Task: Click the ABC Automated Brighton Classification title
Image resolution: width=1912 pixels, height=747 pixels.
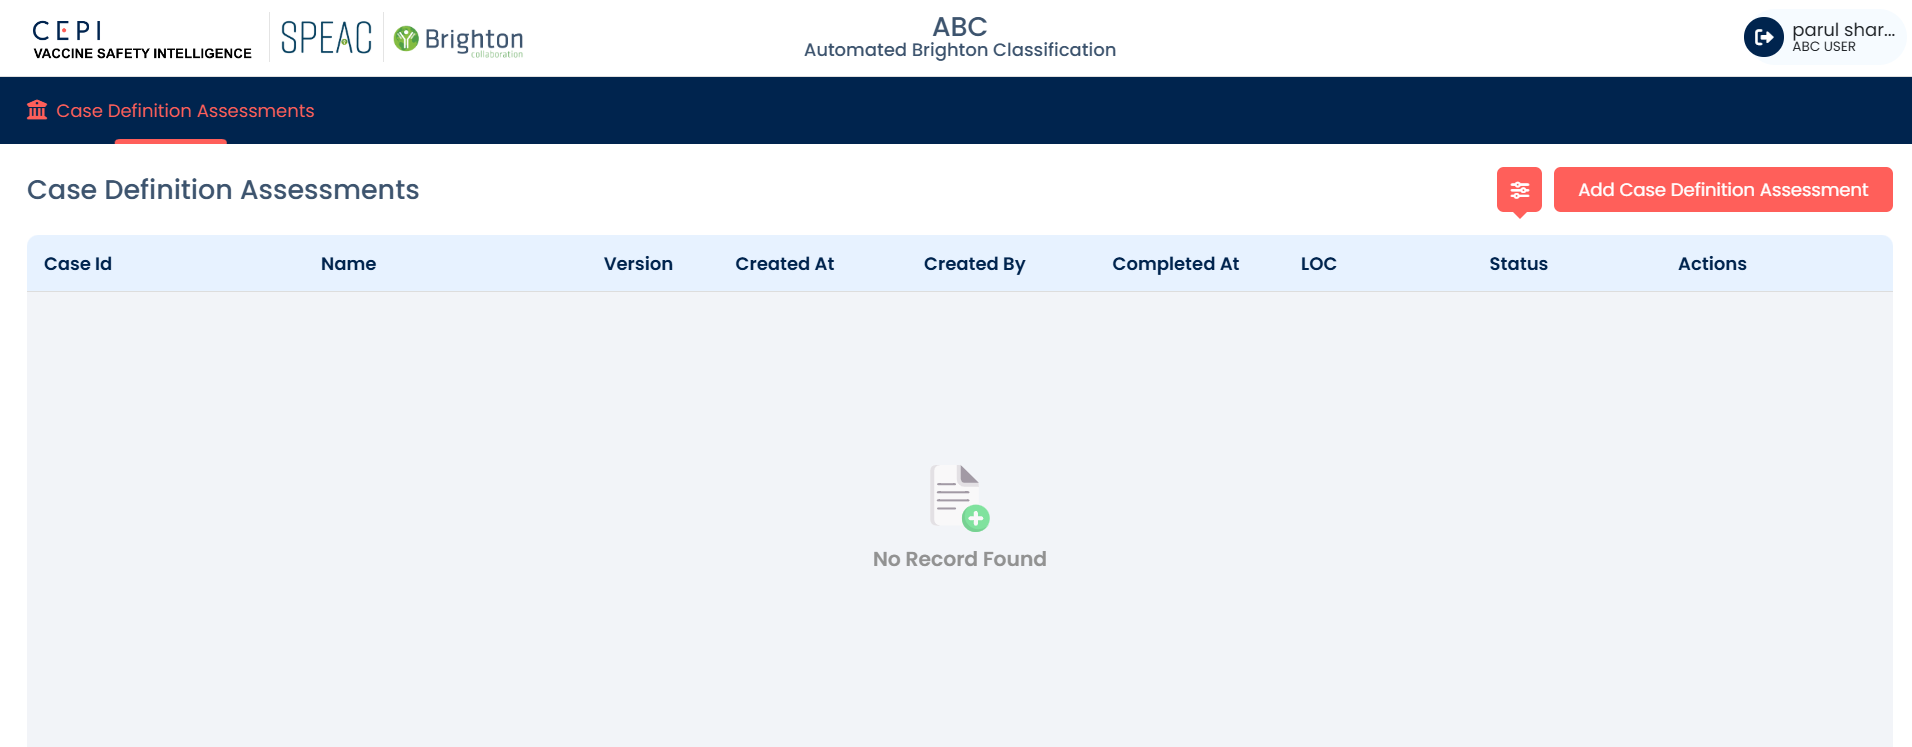Action: [959, 37]
